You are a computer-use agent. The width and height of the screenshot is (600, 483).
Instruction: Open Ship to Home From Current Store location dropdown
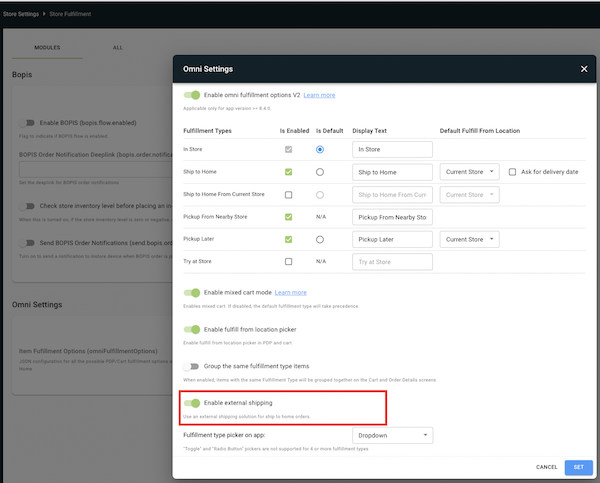pyautogui.click(x=470, y=195)
